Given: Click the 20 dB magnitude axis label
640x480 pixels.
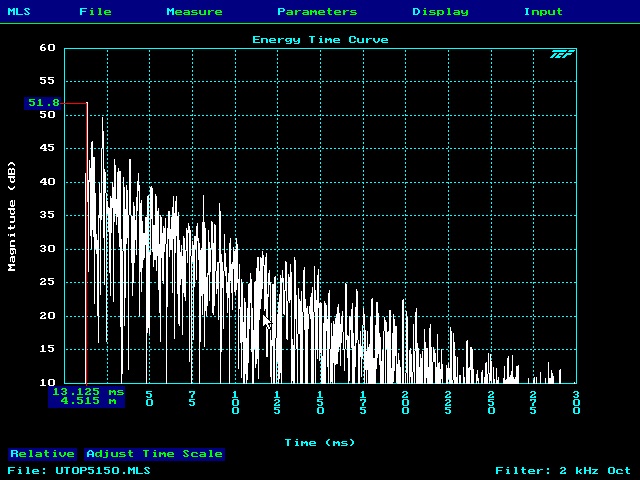Looking at the screenshot, I should tap(47, 316).
